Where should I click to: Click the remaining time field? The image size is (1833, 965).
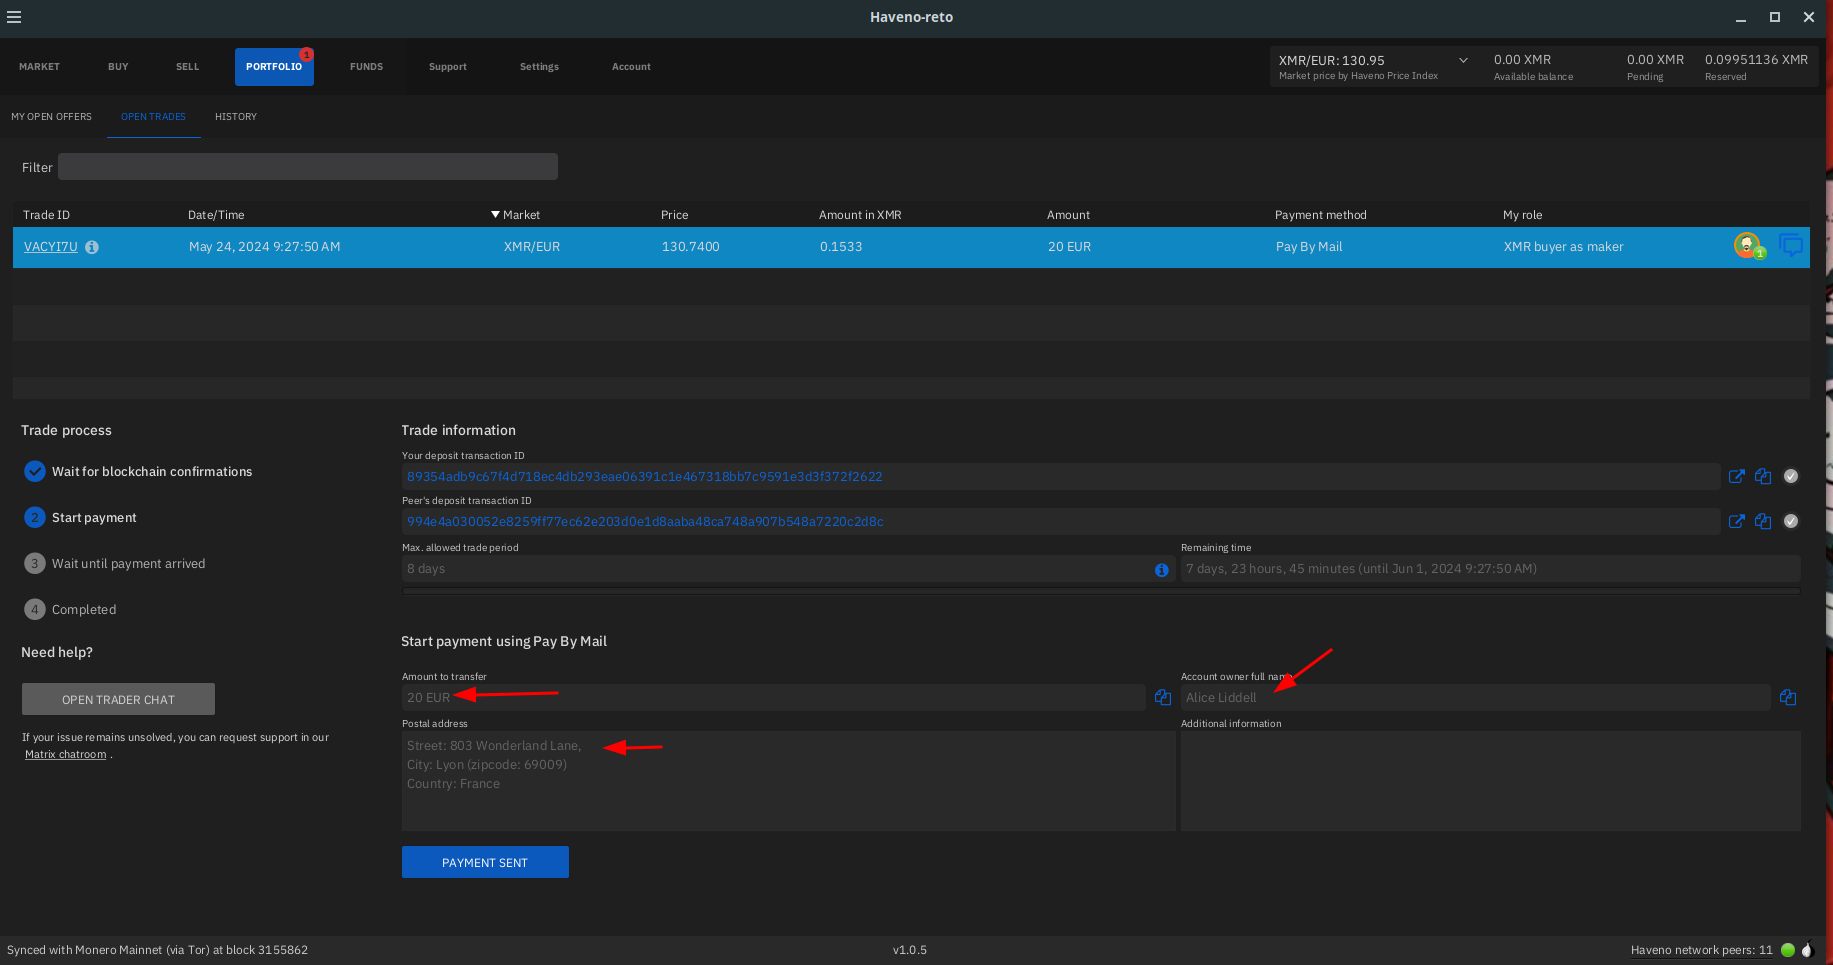coord(1491,569)
